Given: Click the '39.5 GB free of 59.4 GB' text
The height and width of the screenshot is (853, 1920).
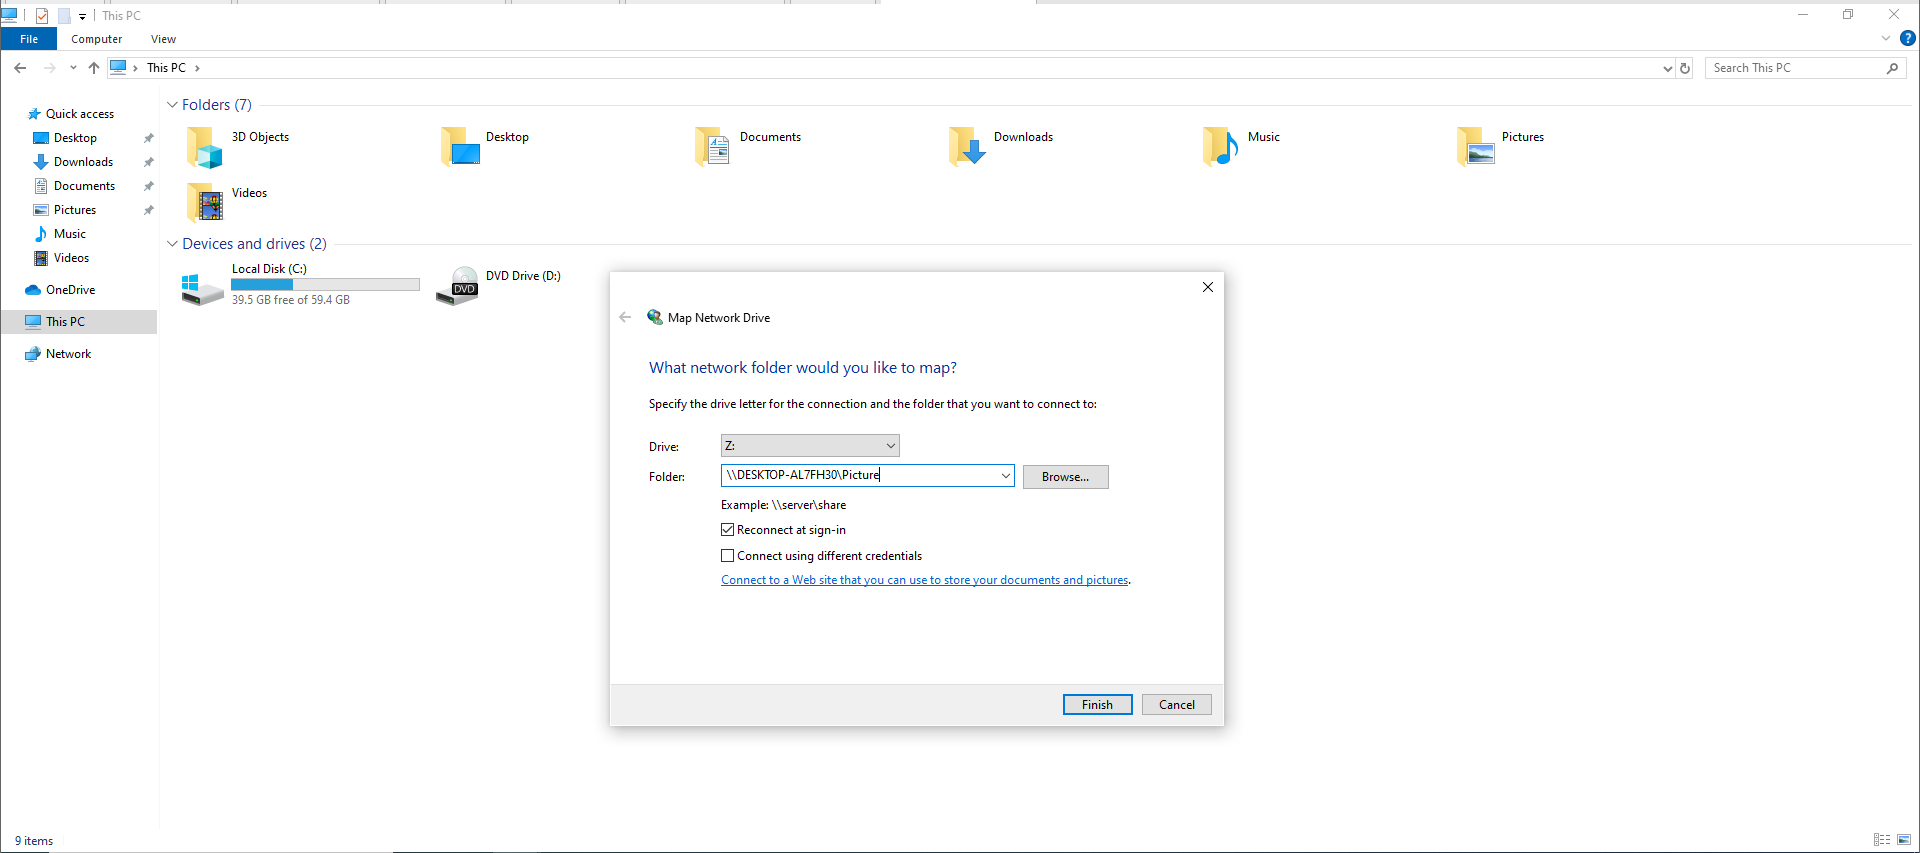Looking at the screenshot, I should 291,300.
